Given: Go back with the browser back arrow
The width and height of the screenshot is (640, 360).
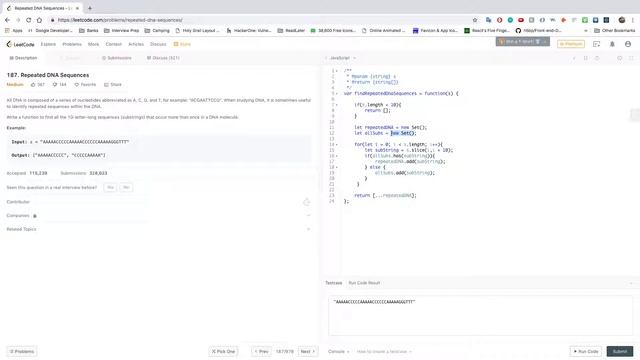Looking at the screenshot, I should coord(7,20).
